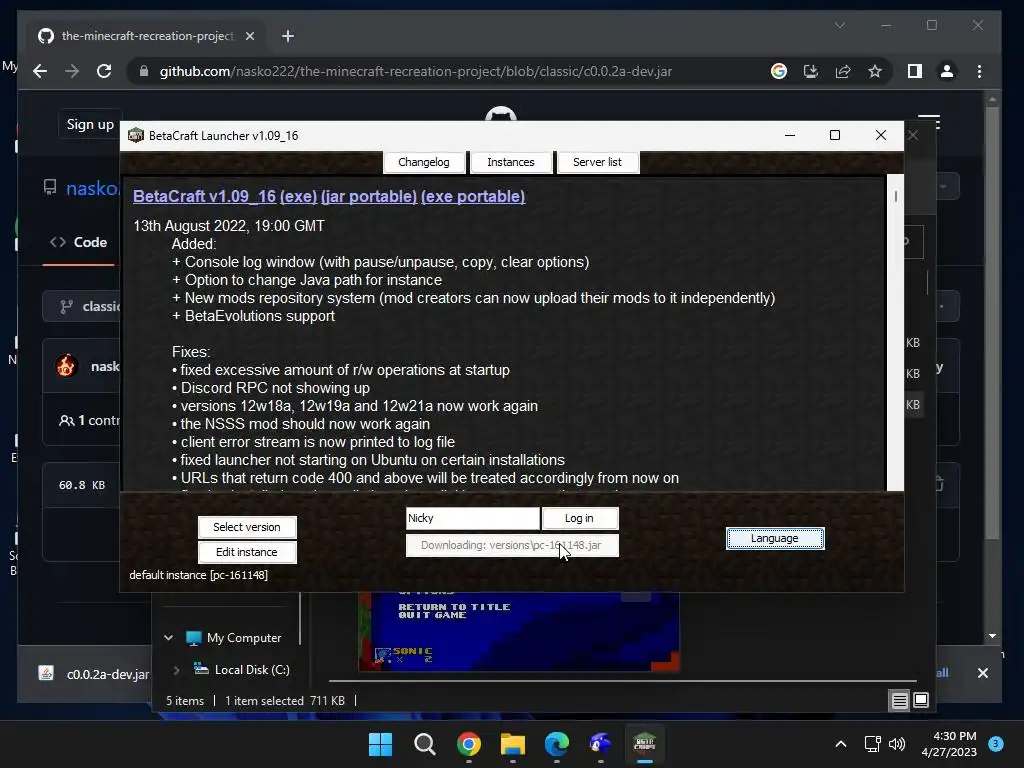Click the BetaCraft changelog scrollbar

[895, 332]
